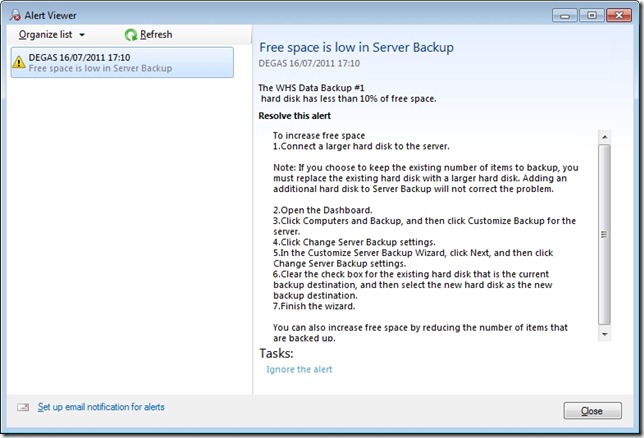The height and width of the screenshot is (438, 644).
Task: Close the window with the red X
Action: coord(619,14)
